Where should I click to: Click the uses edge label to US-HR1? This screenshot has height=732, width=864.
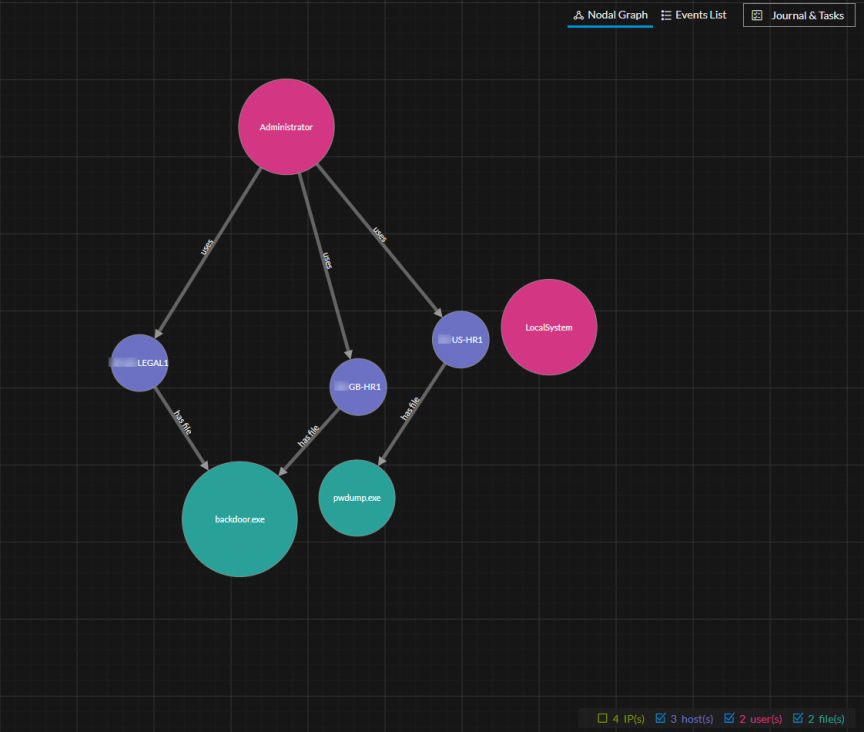coord(380,234)
